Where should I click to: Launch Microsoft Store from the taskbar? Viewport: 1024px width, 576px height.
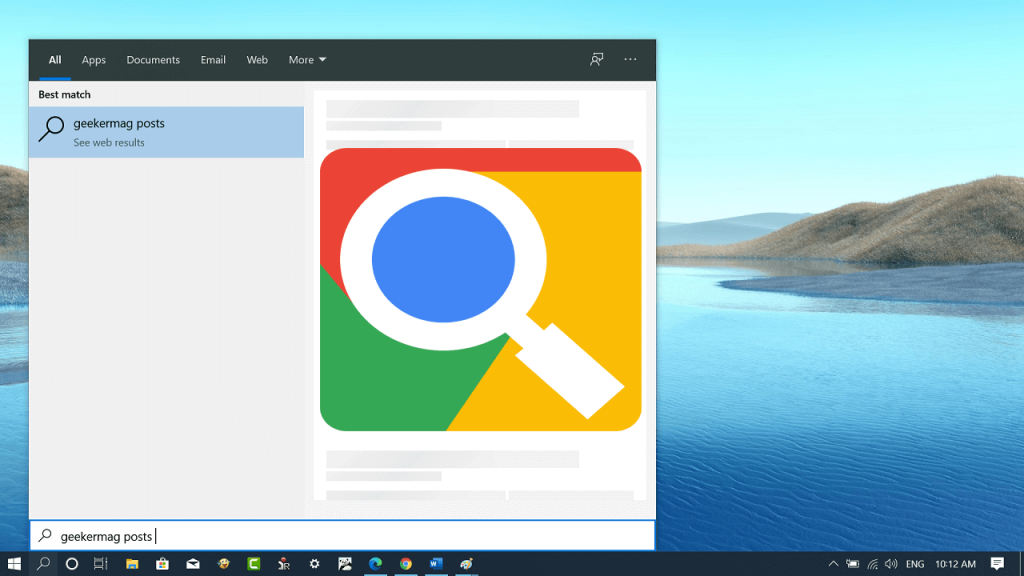pos(162,564)
